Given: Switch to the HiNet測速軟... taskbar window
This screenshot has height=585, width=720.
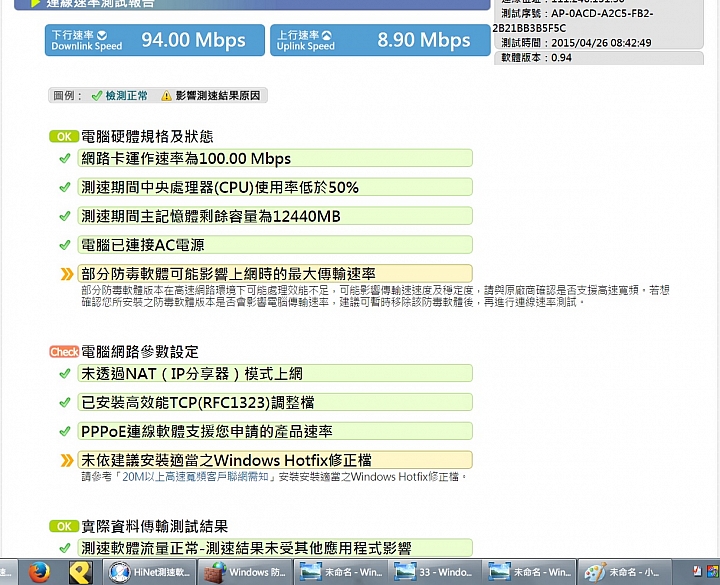Looking at the screenshot, I should 149,572.
